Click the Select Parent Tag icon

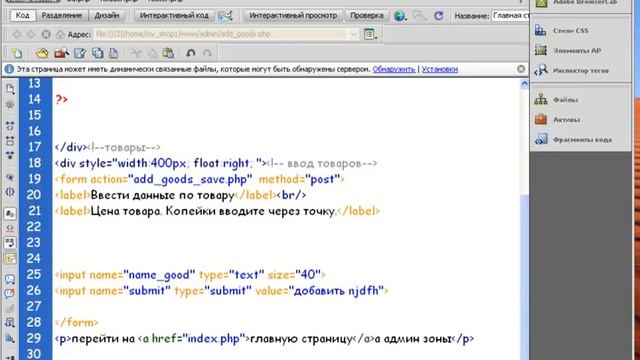[x=10, y=177]
